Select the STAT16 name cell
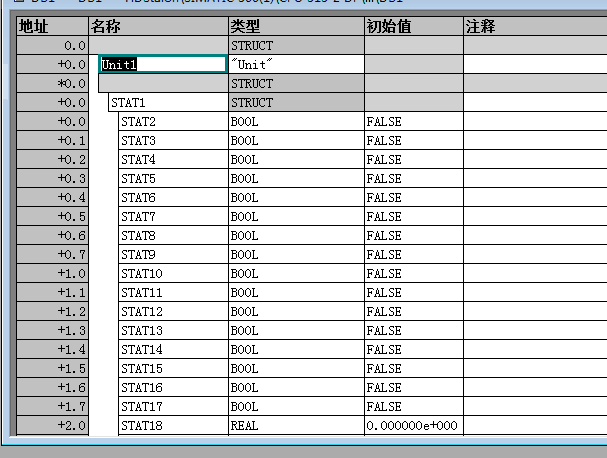This screenshot has width=607, height=458. [x=173, y=387]
